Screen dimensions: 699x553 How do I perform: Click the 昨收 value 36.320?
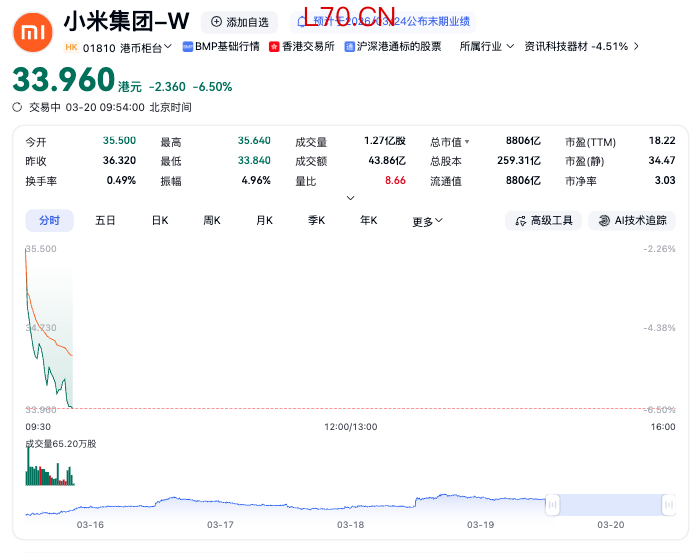pos(119,161)
